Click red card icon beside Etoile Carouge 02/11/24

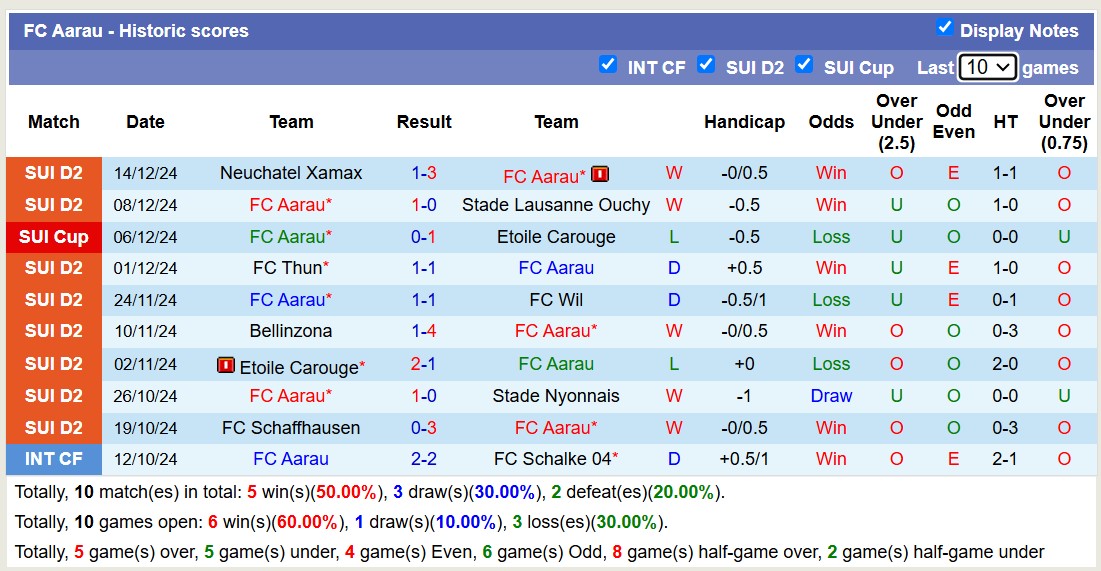[x=226, y=366]
